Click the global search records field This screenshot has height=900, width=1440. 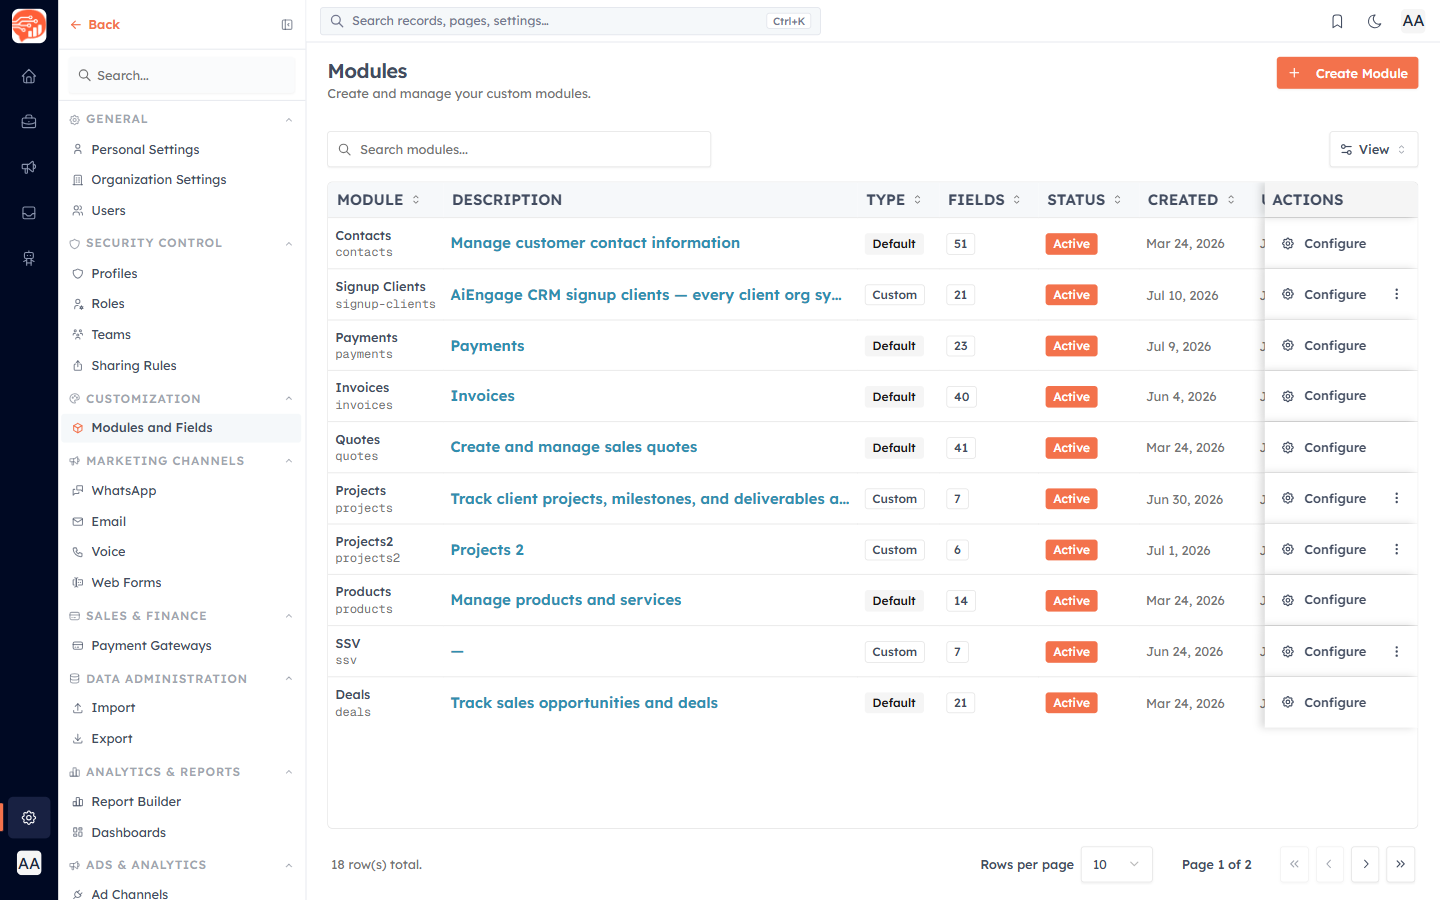click(x=570, y=21)
